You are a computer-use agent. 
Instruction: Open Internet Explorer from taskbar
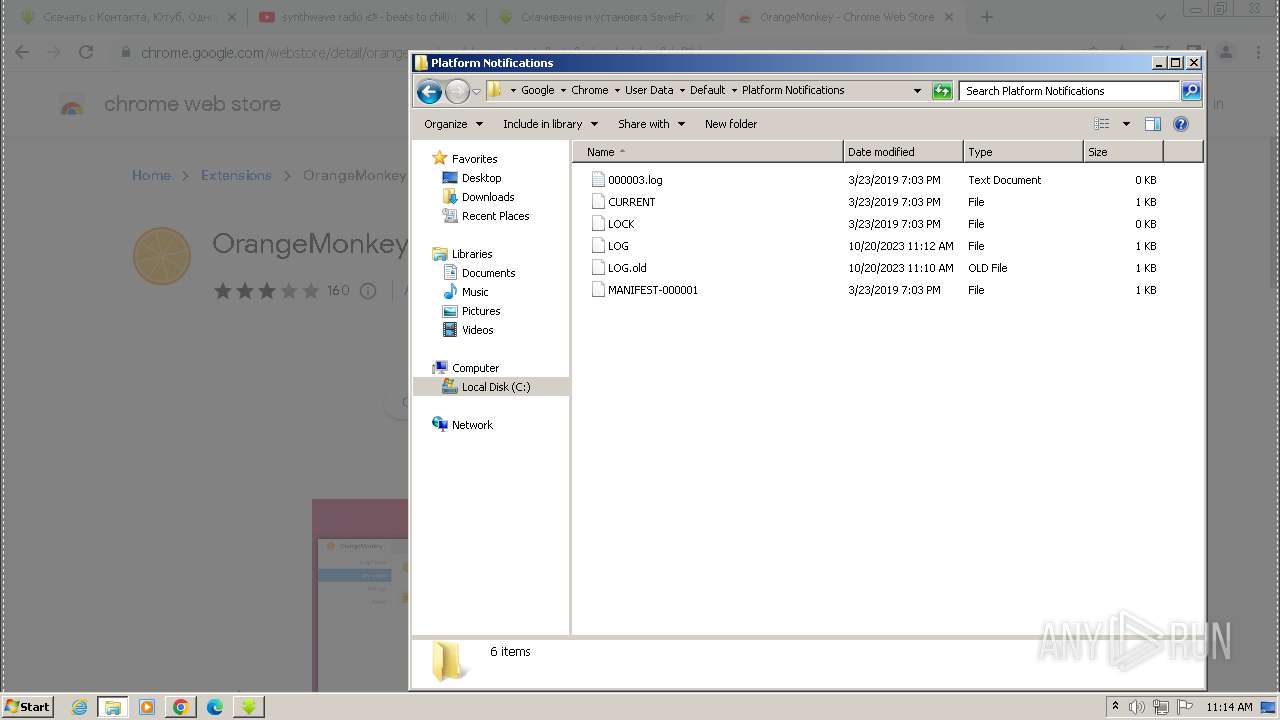click(x=79, y=707)
